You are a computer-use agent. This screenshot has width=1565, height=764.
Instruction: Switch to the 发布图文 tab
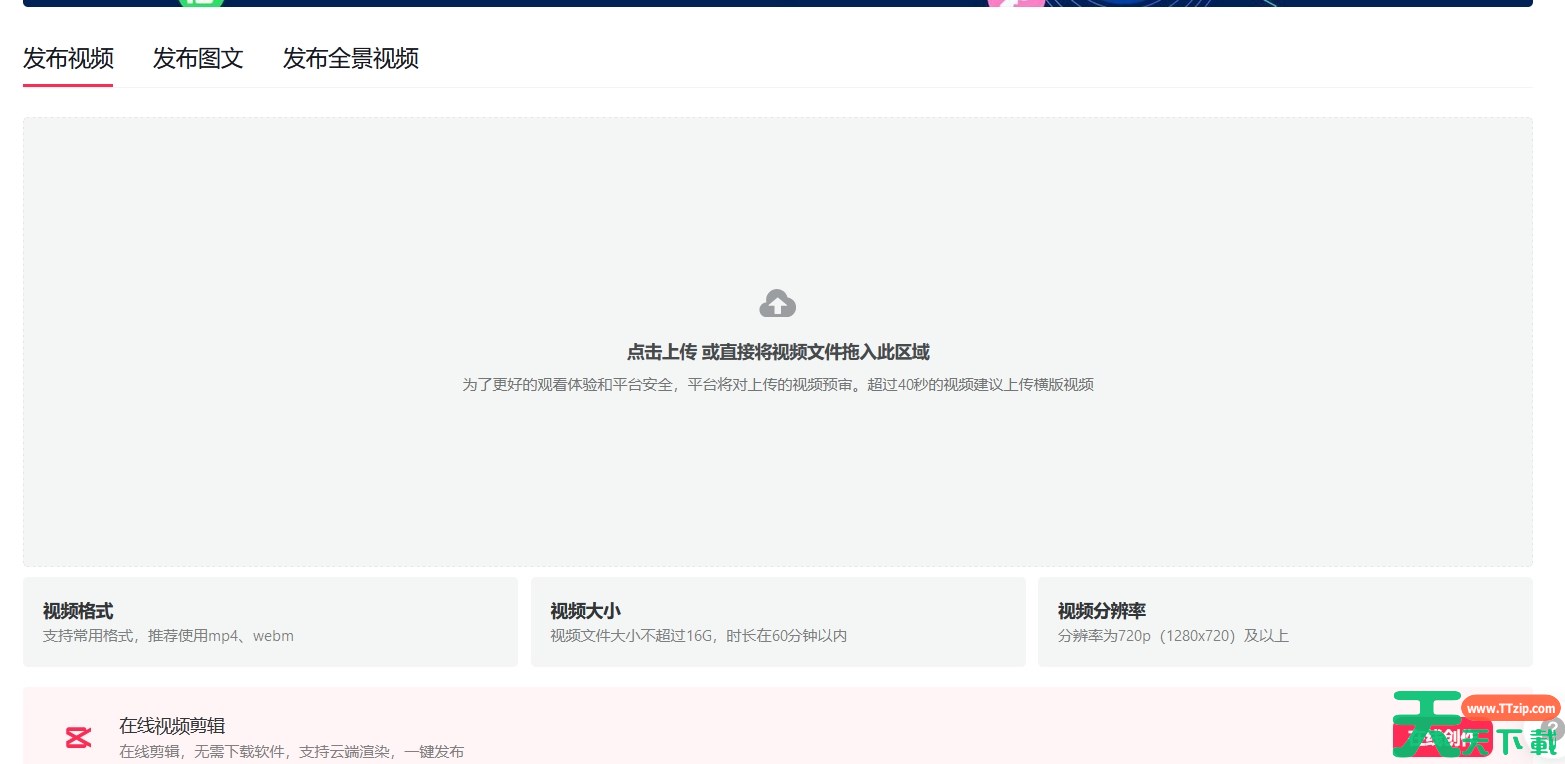coord(197,59)
